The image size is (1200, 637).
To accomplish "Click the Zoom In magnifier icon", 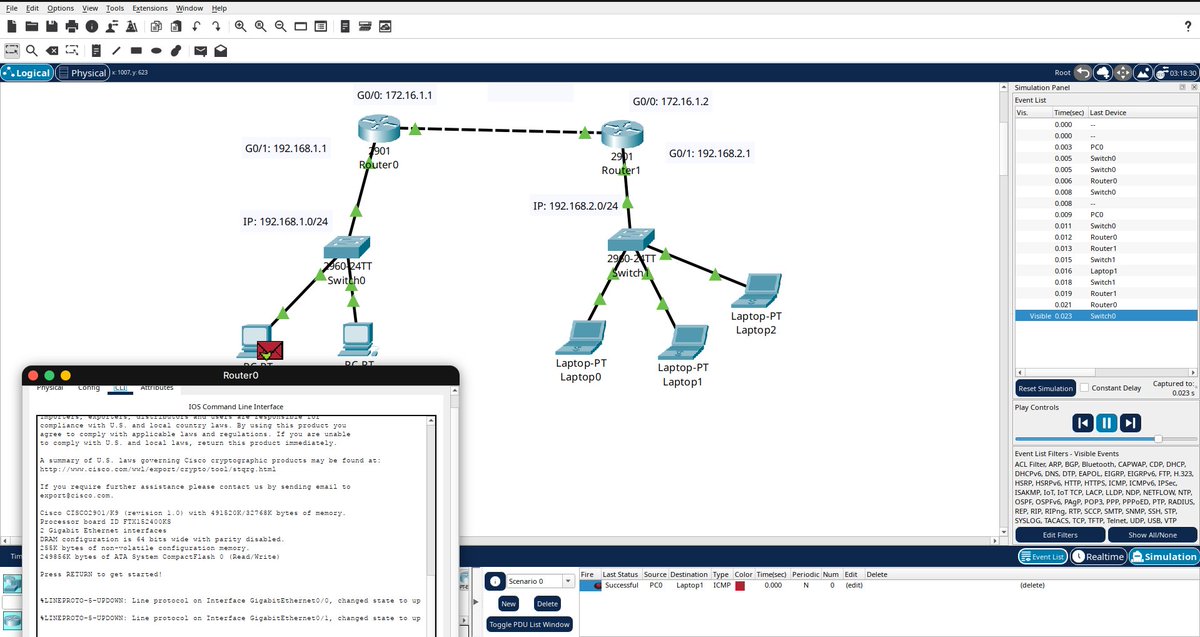I will [240, 26].
